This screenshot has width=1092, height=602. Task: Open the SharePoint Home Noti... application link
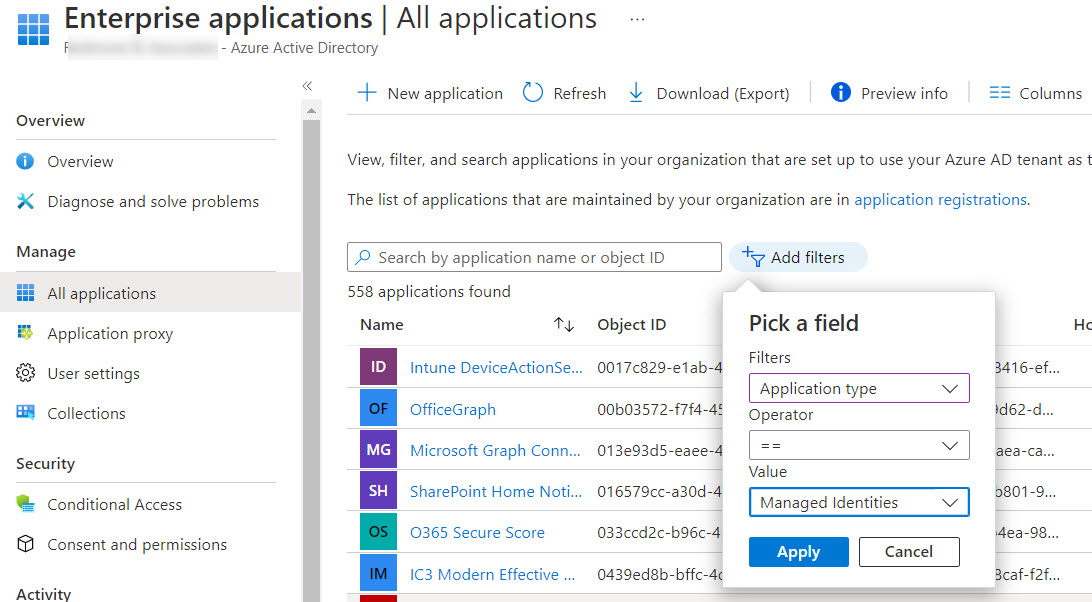pyautogui.click(x=496, y=491)
